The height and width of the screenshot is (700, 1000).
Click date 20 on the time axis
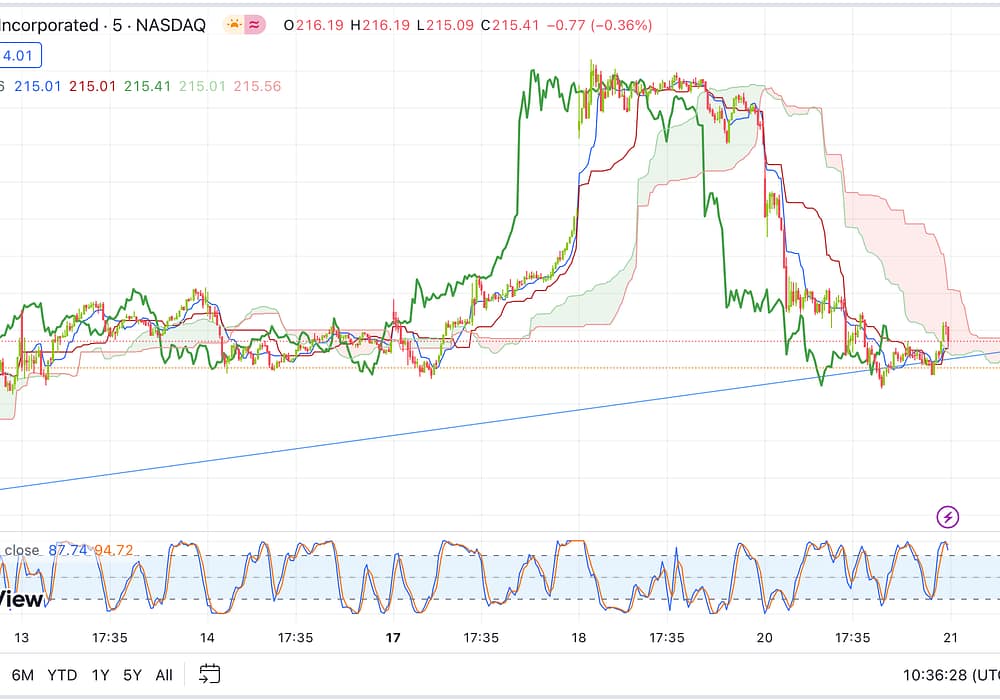[x=765, y=637]
